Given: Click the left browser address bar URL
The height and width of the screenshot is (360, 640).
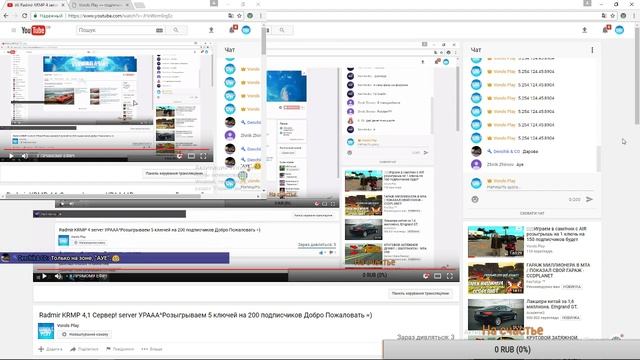Looking at the screenshot, I should click(120, 16).
